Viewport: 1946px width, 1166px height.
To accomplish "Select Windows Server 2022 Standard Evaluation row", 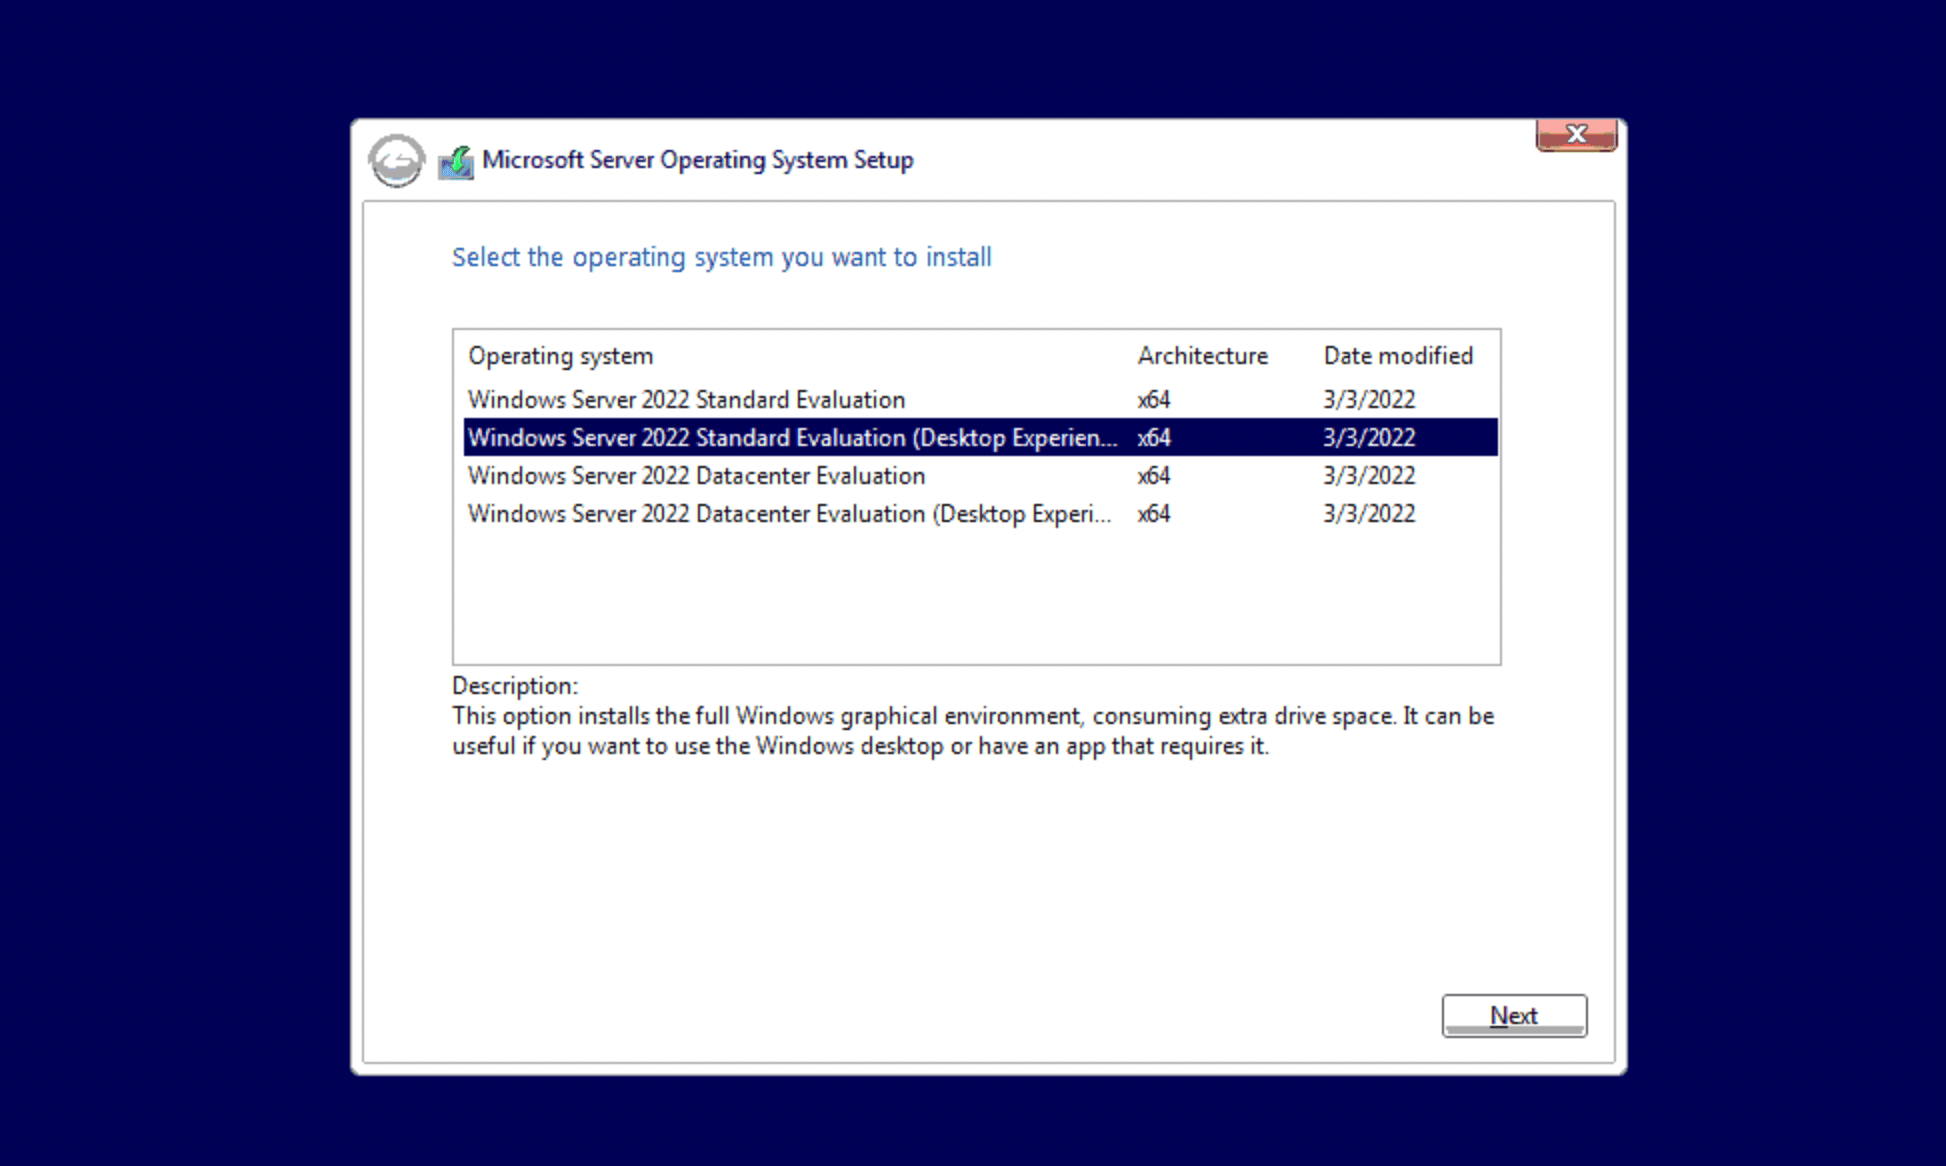I will (980, 399).
